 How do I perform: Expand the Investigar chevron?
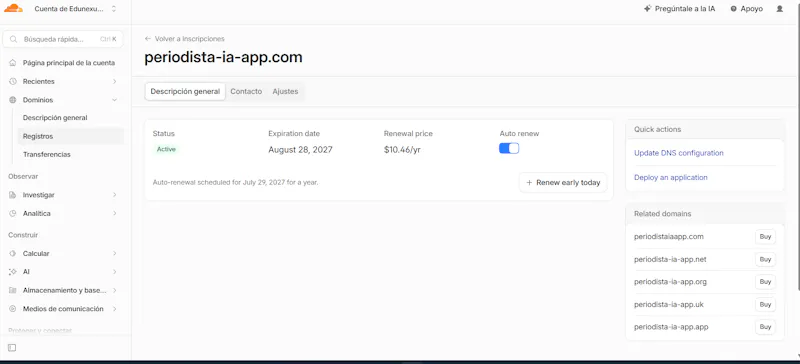[x=114, y=195]
